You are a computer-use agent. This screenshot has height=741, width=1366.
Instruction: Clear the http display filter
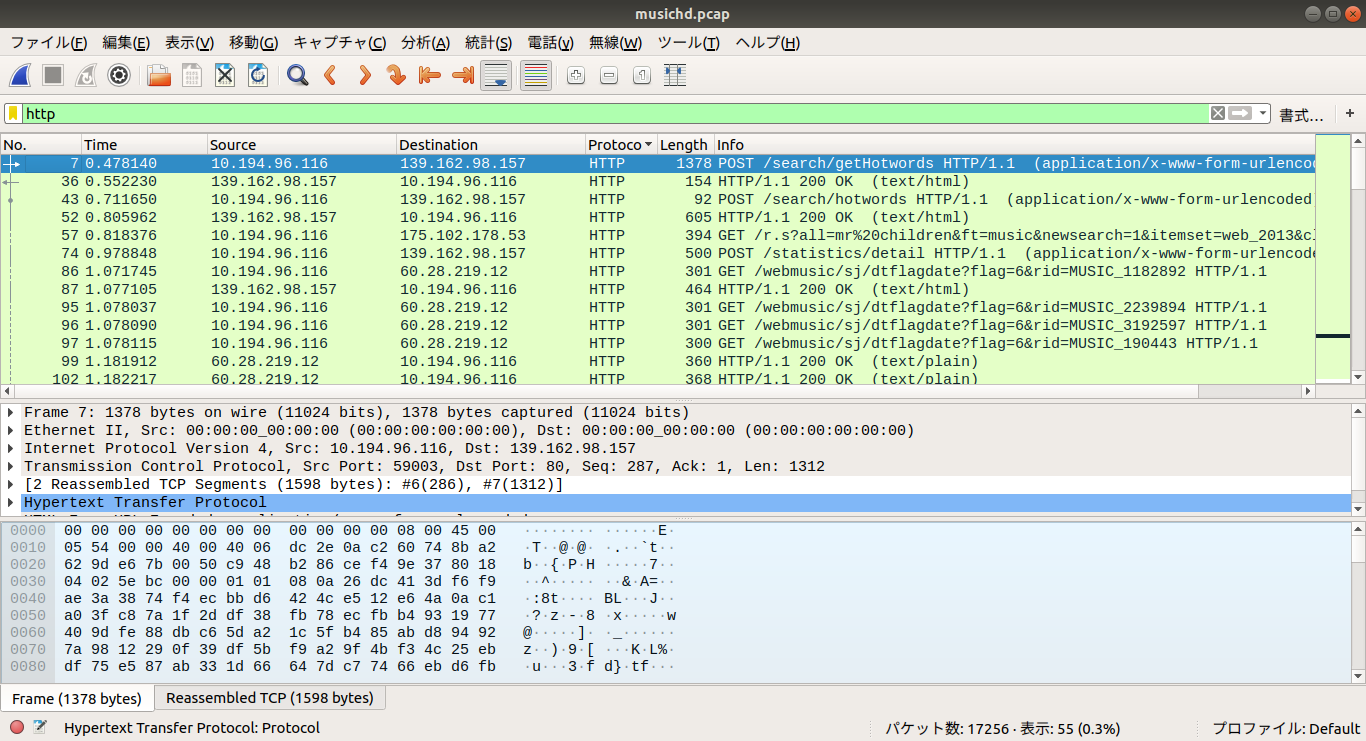point(1217,114)
